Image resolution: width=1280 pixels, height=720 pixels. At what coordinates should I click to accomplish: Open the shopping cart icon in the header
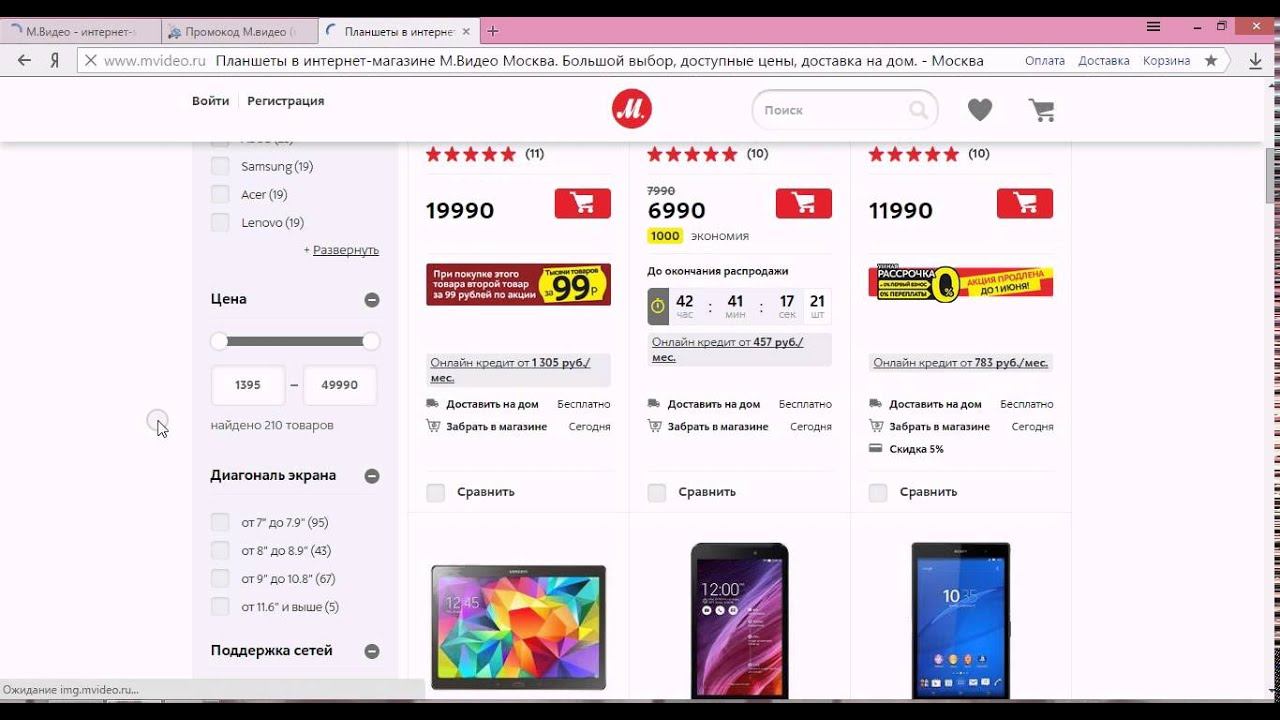click(1042, 110)
